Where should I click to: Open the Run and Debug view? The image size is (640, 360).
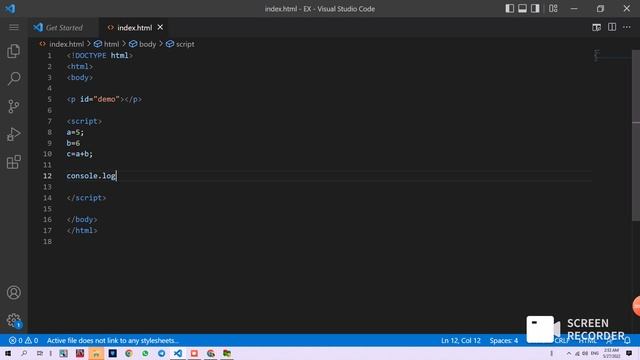(x=13, y=134)
